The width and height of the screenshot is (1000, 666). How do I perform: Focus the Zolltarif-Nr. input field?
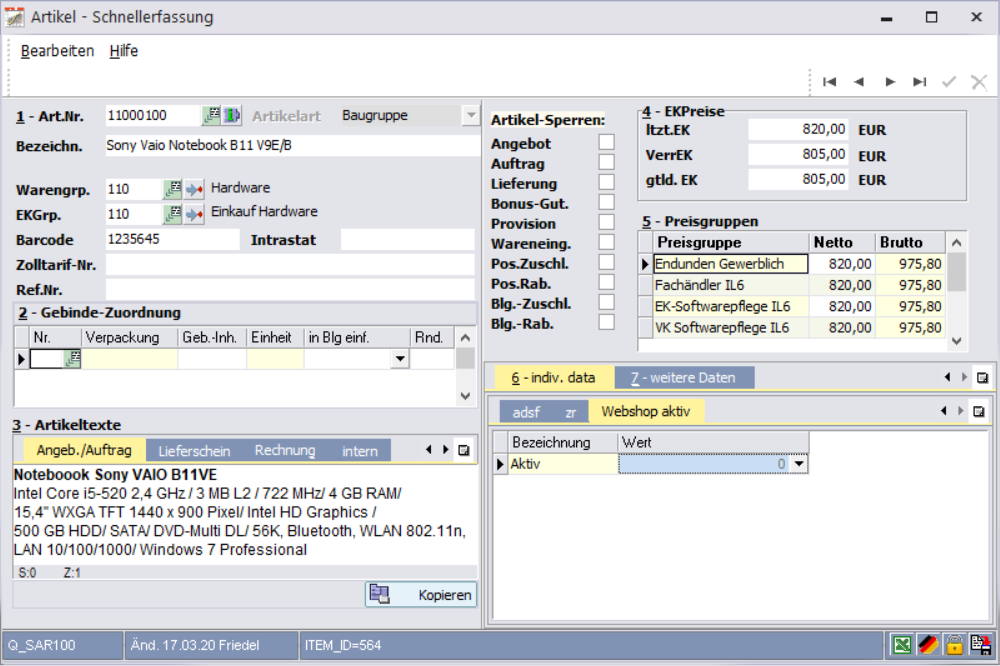tap(290, 264)
